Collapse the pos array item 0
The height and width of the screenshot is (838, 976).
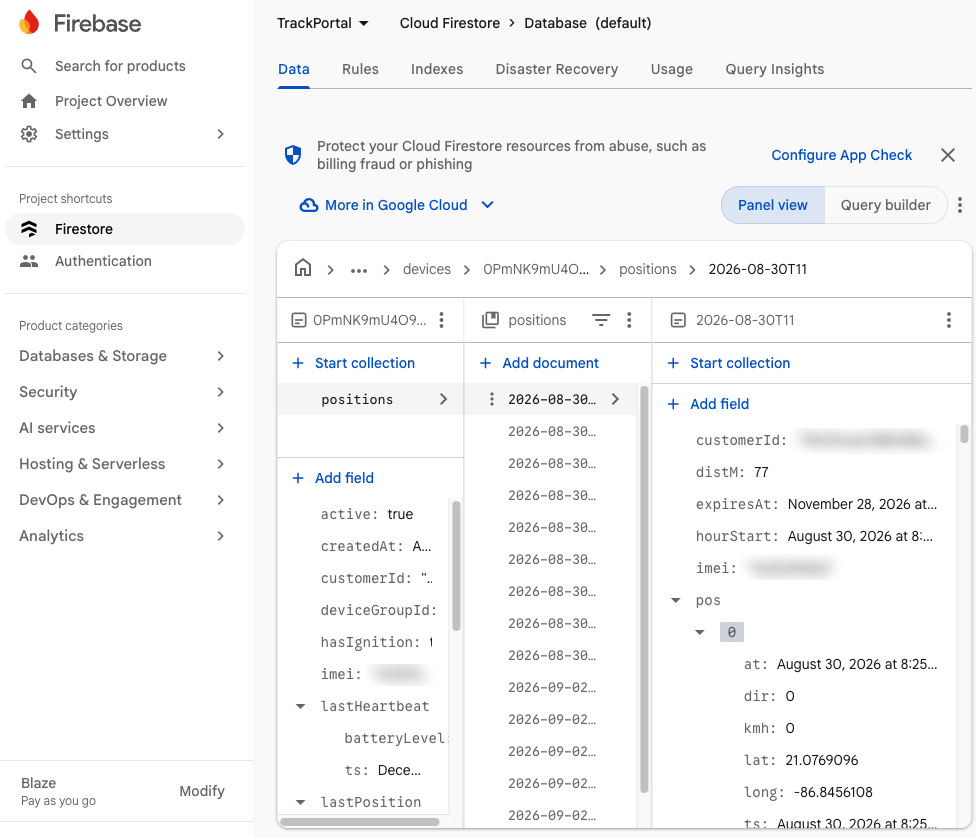(x=700, y=633)
